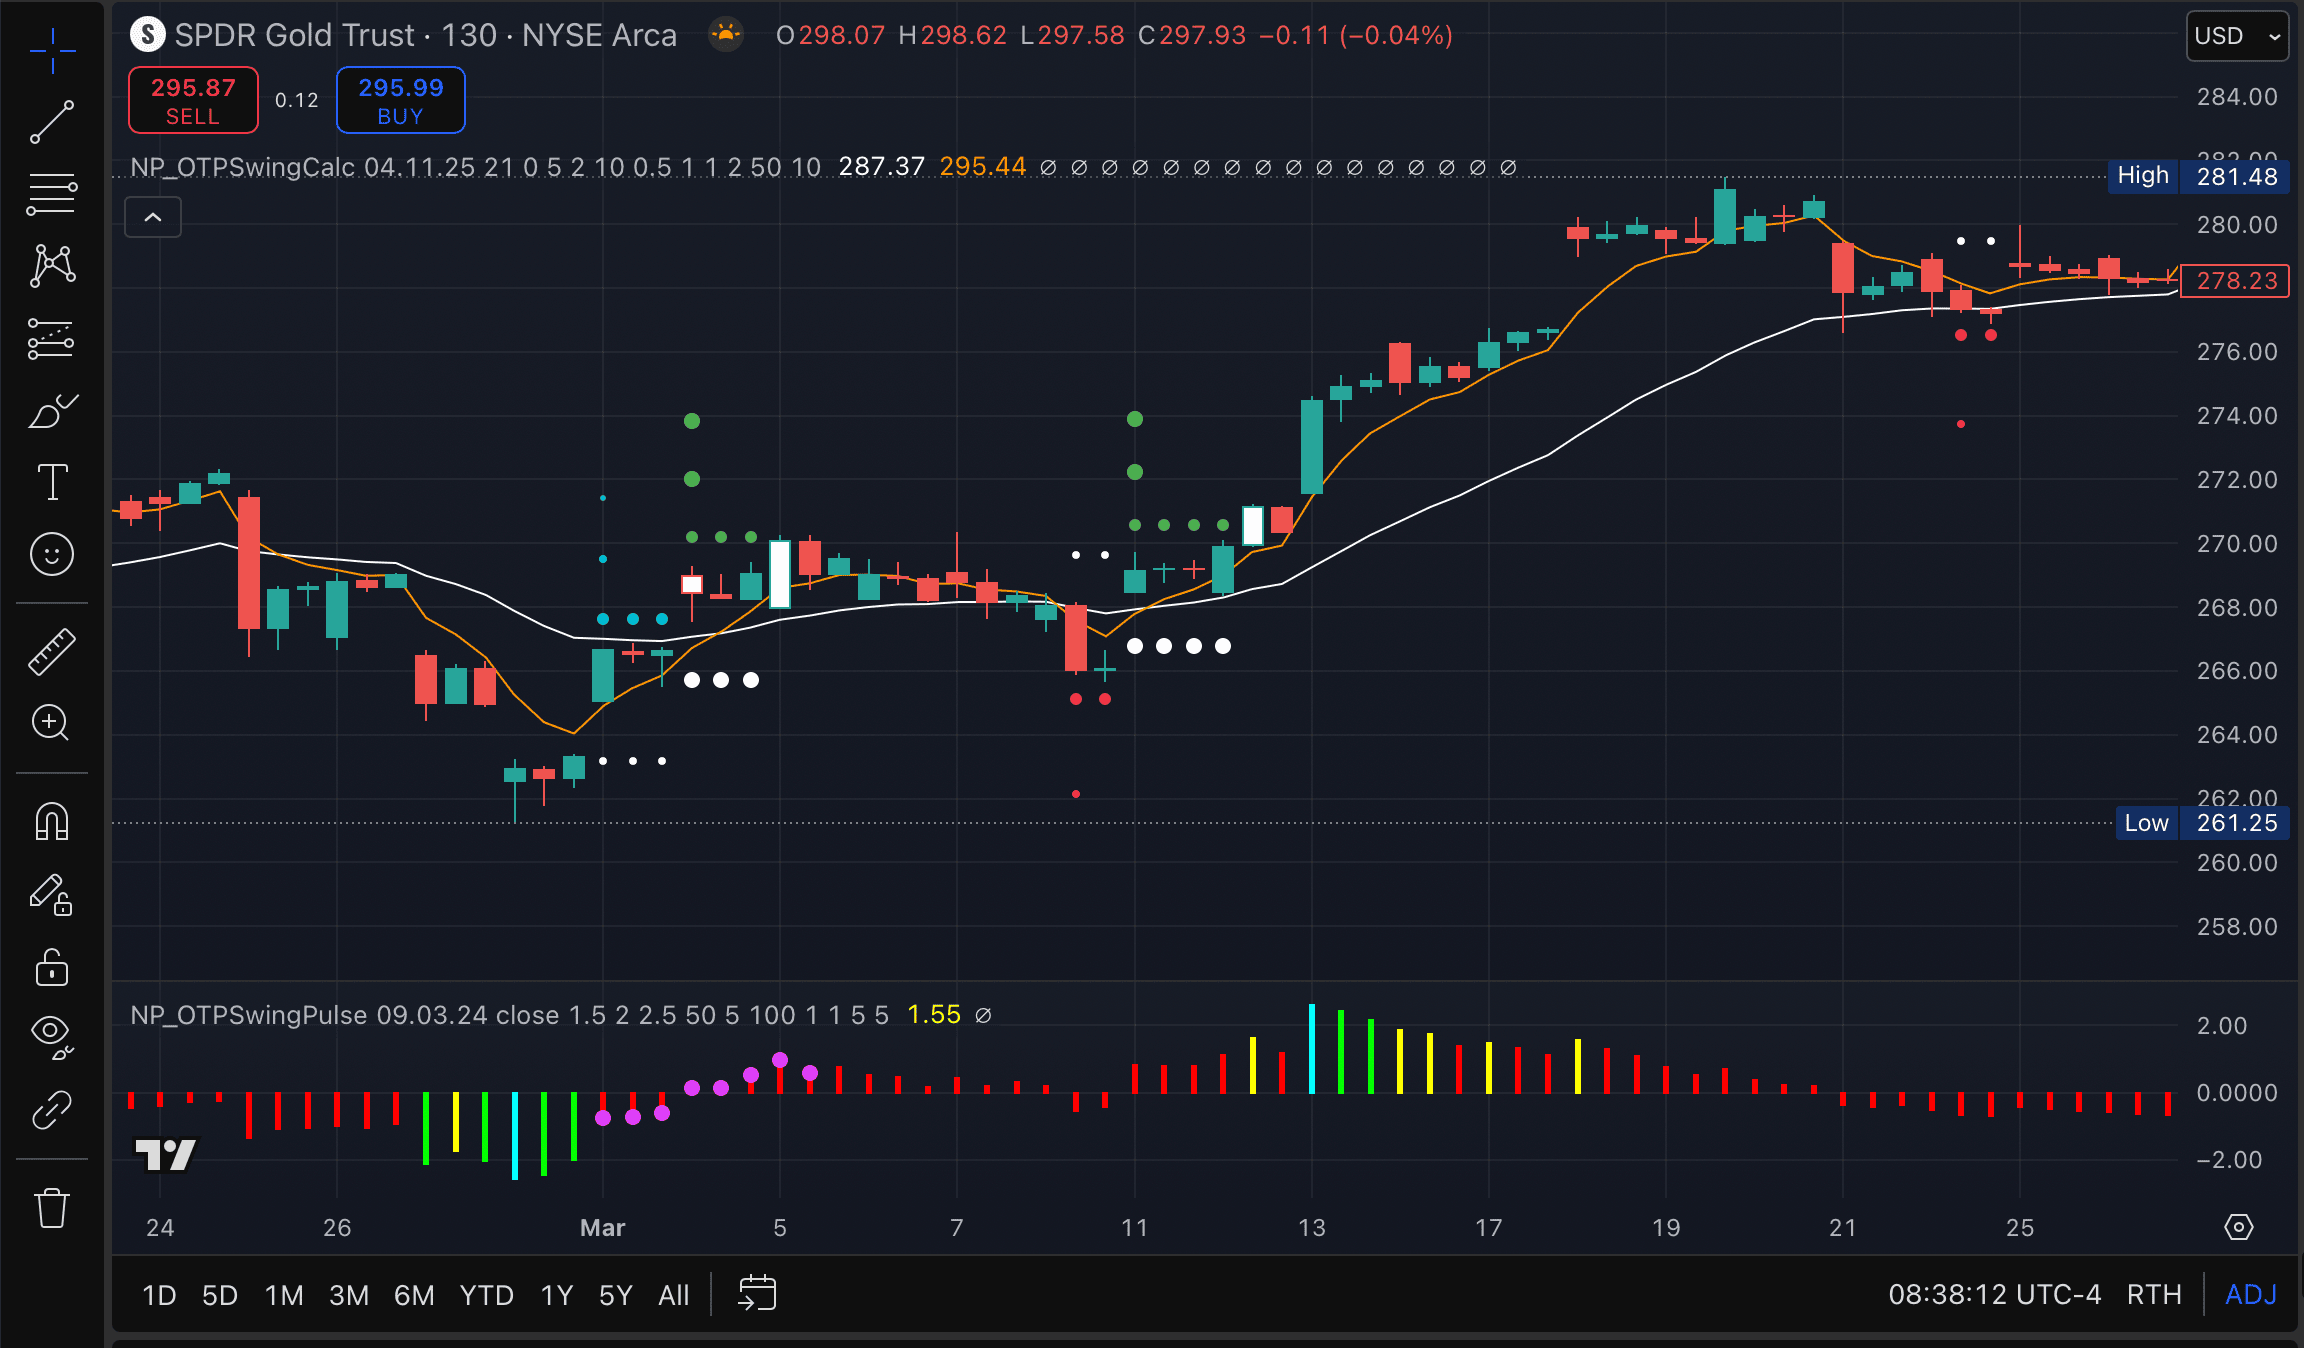Select the 5D time range
The image size is (2304, 1348).
220,1295
